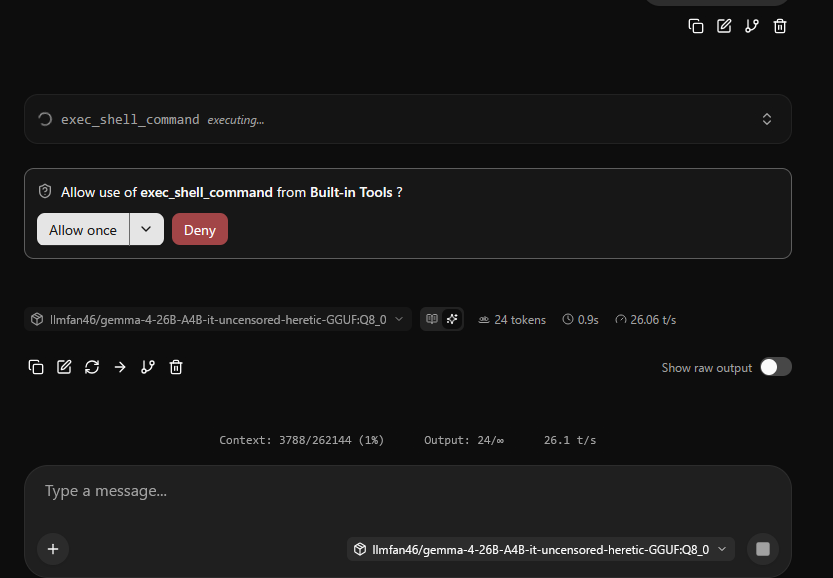Screen dimensions: 833x578
Task: Edit the user message above
Action: (724, 26)
